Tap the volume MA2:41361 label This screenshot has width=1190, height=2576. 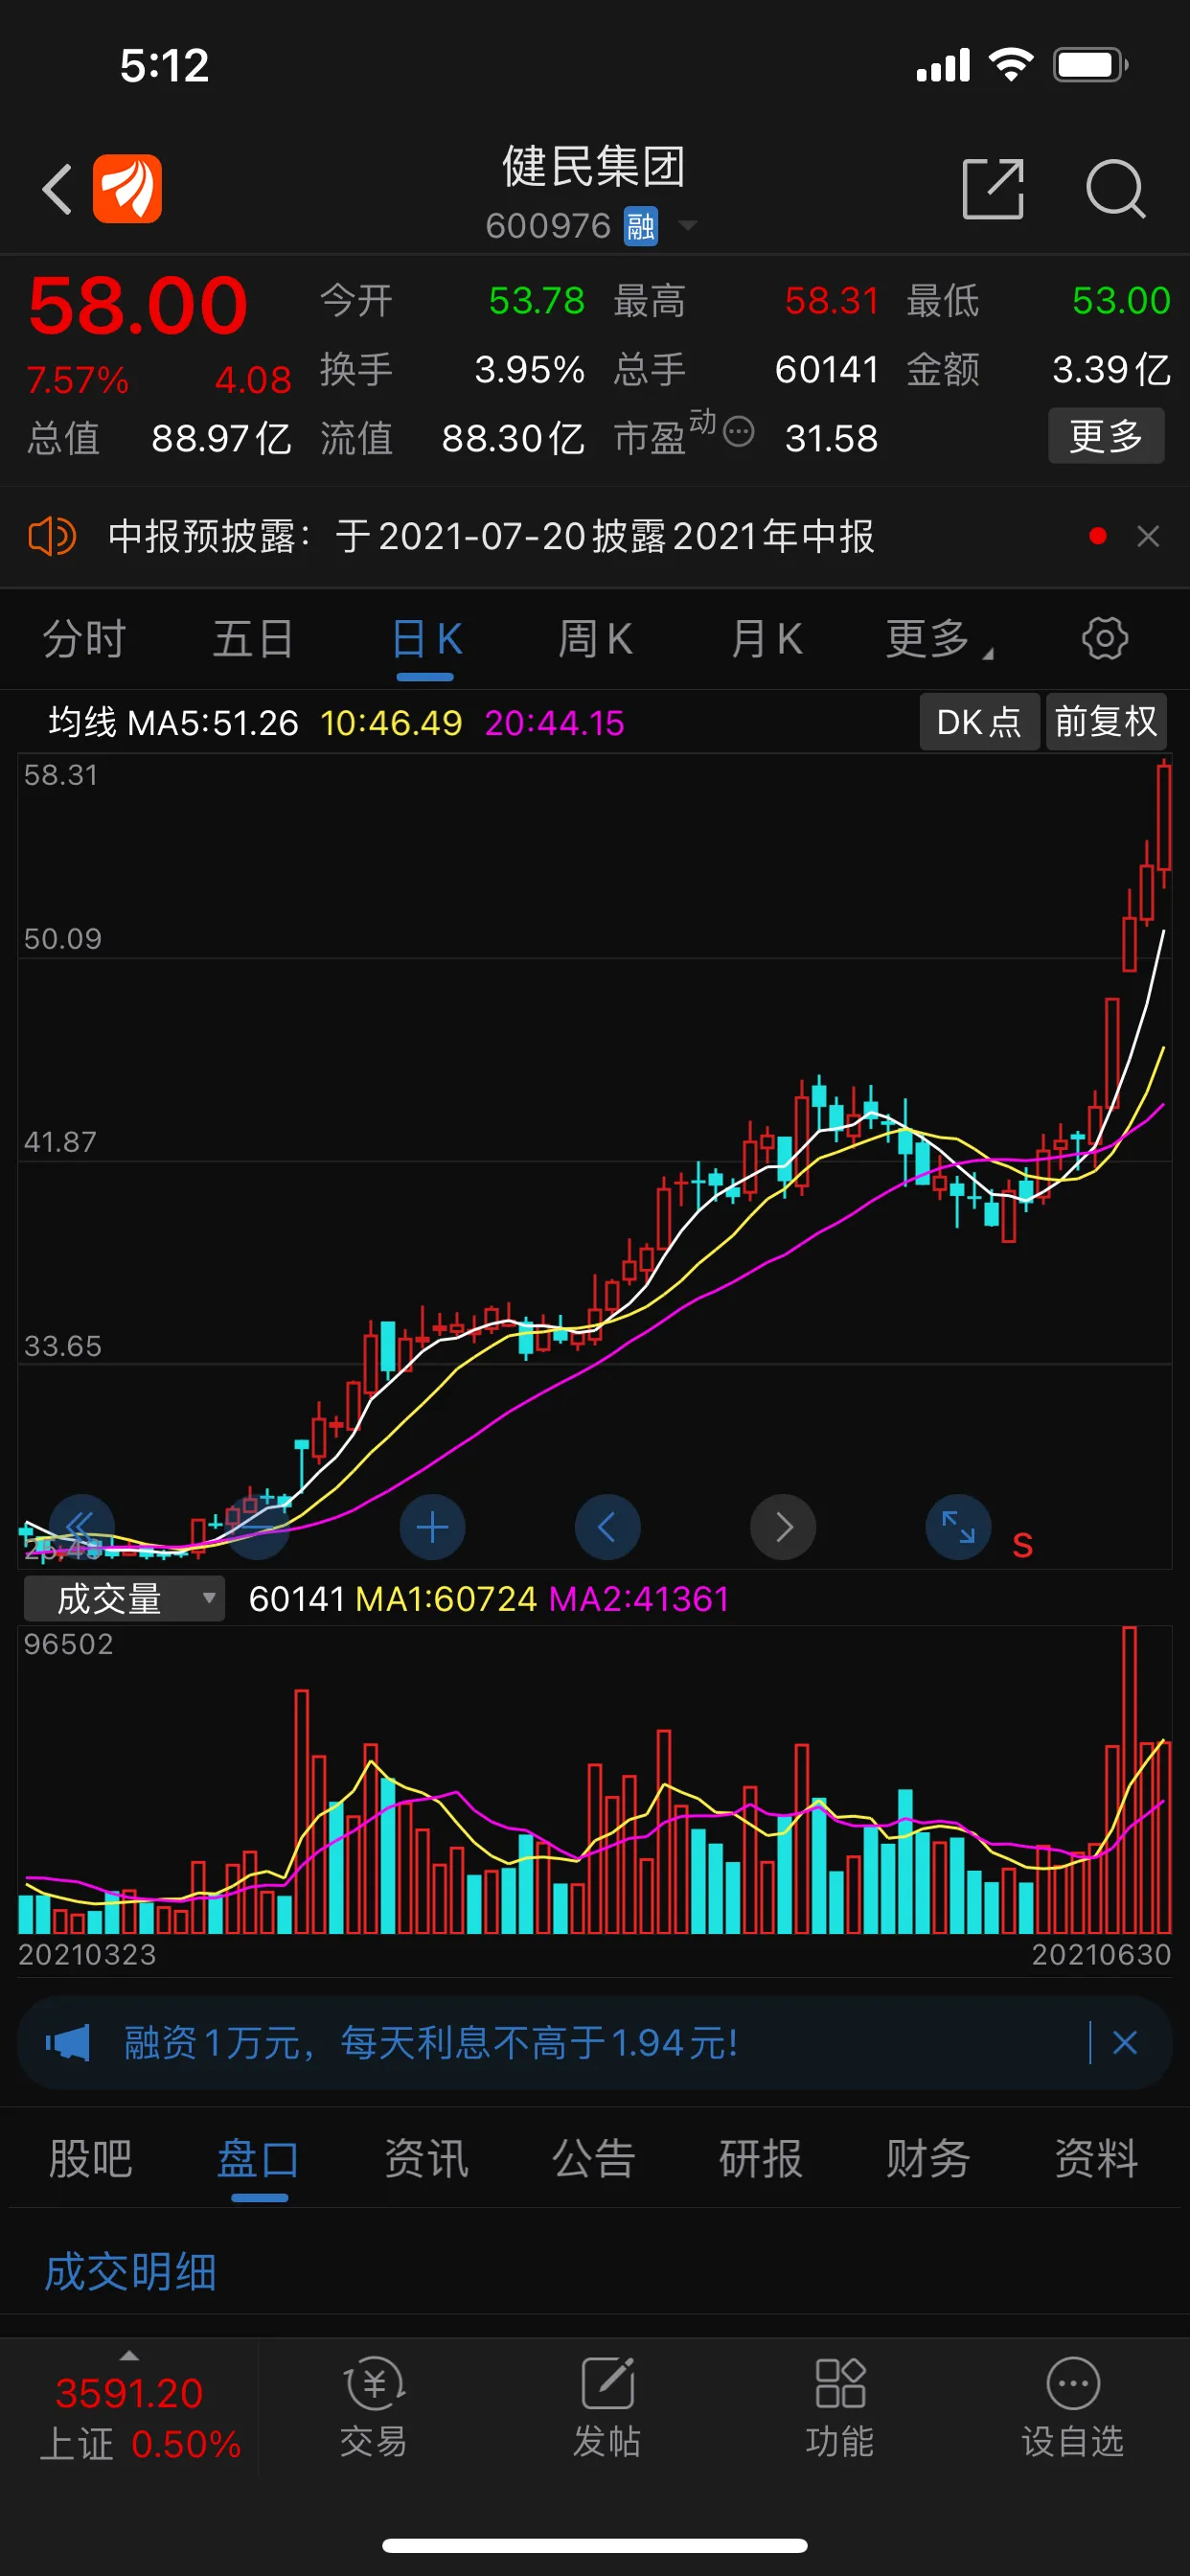[x=639, y=1598]
